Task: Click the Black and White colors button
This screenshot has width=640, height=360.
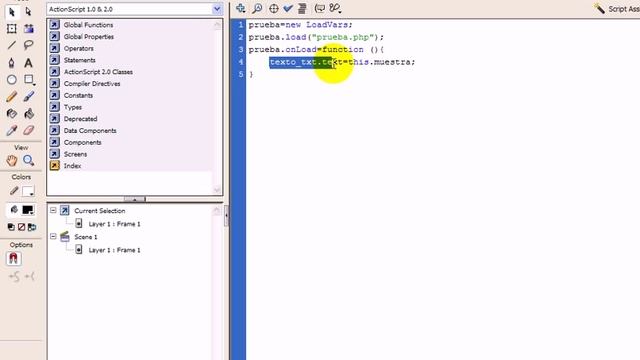Action: (x=11, y=227)
